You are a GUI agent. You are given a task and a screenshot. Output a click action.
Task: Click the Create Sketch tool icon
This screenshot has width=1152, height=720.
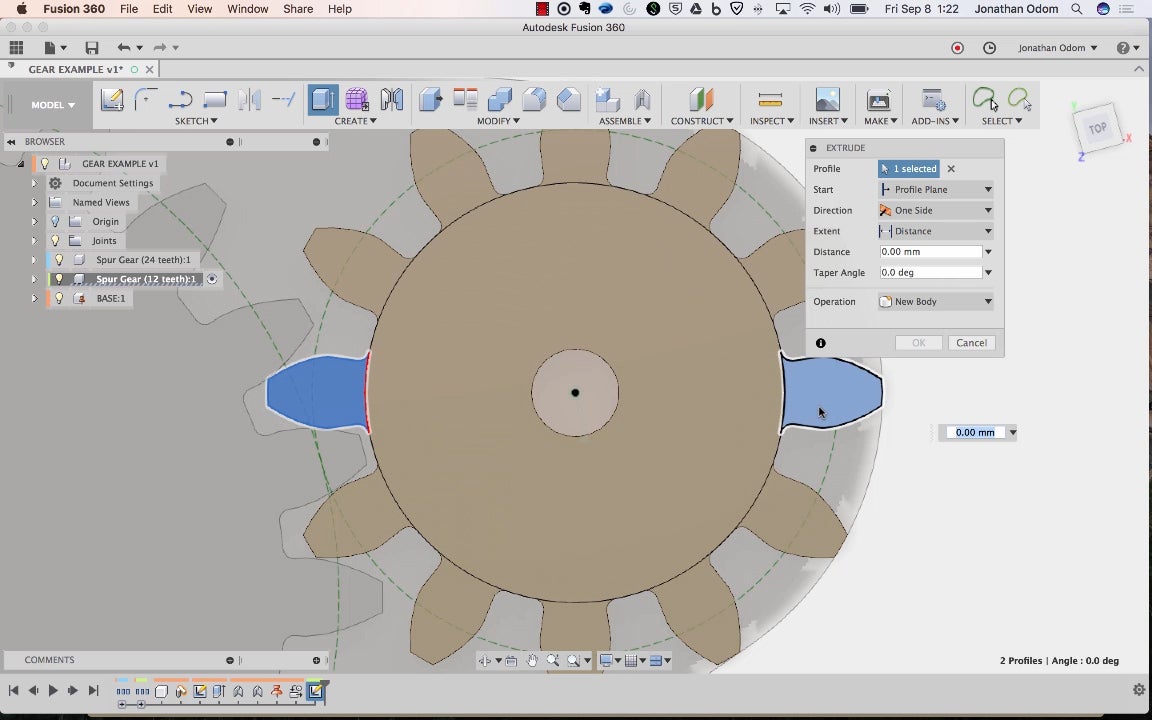click(x=112, y=100)
